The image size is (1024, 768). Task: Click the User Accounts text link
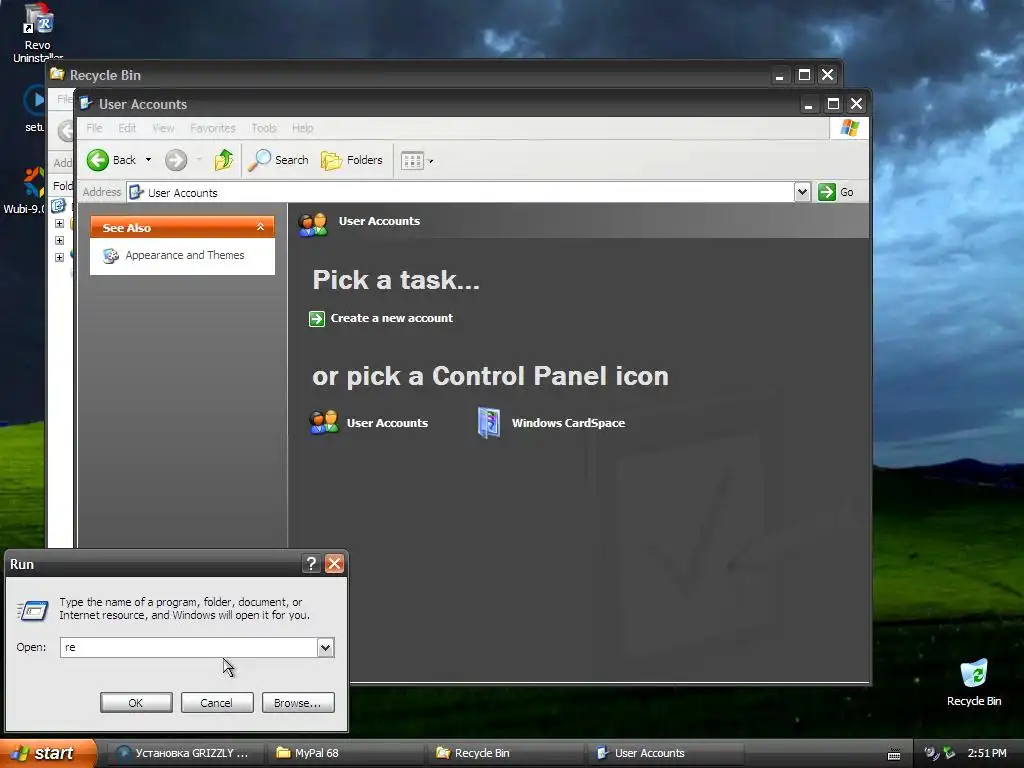click(387, 423)
